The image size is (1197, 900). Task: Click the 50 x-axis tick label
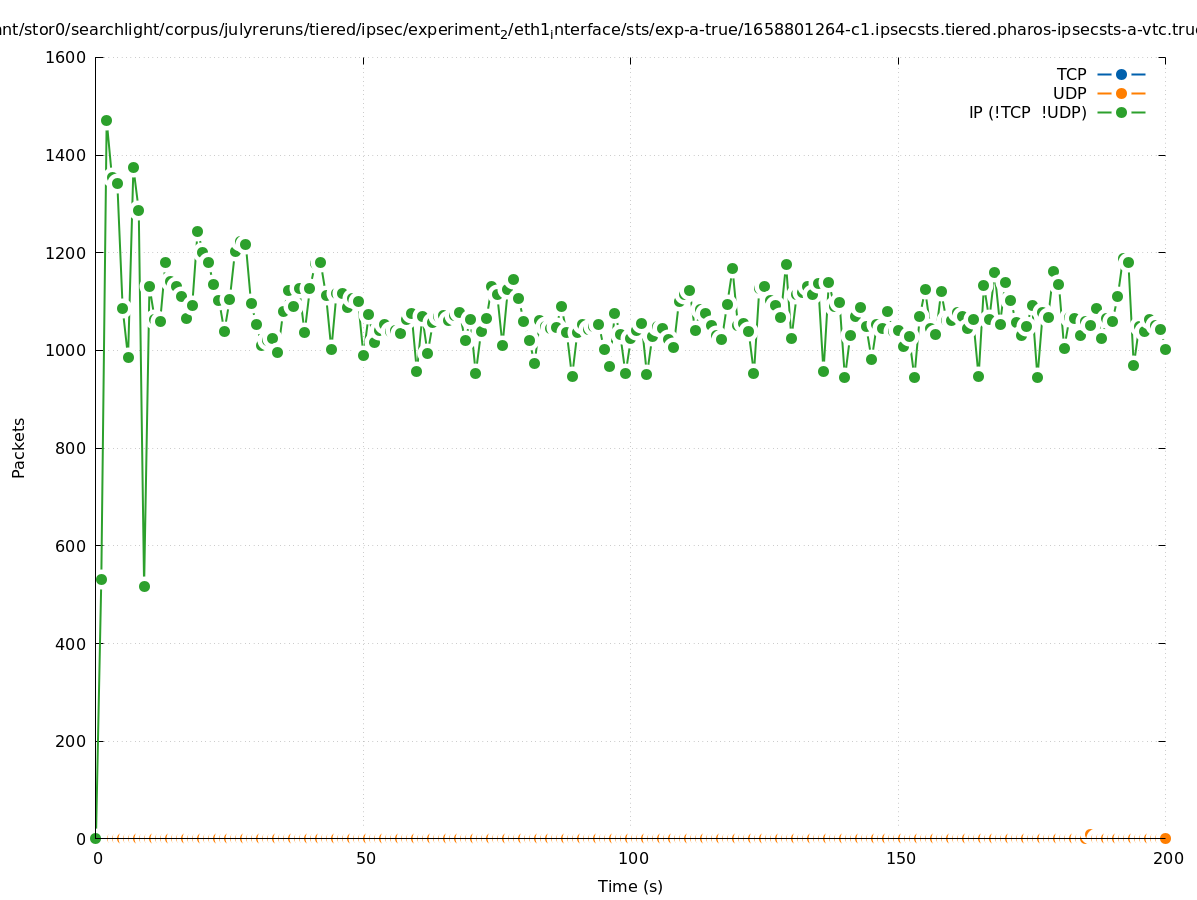[x=366, y=858]
